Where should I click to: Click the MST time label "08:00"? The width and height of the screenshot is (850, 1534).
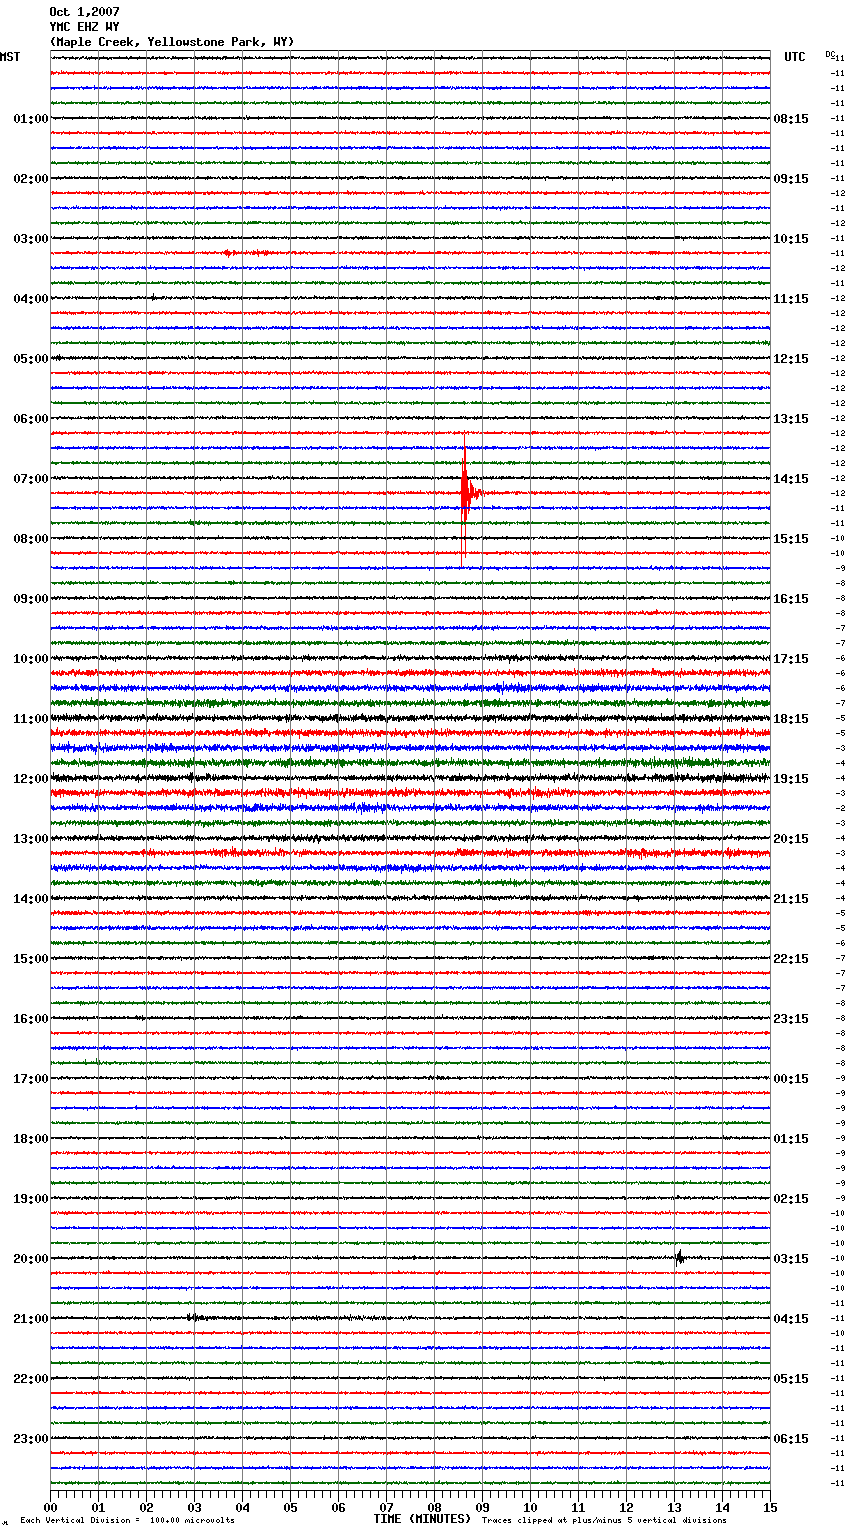31,539
